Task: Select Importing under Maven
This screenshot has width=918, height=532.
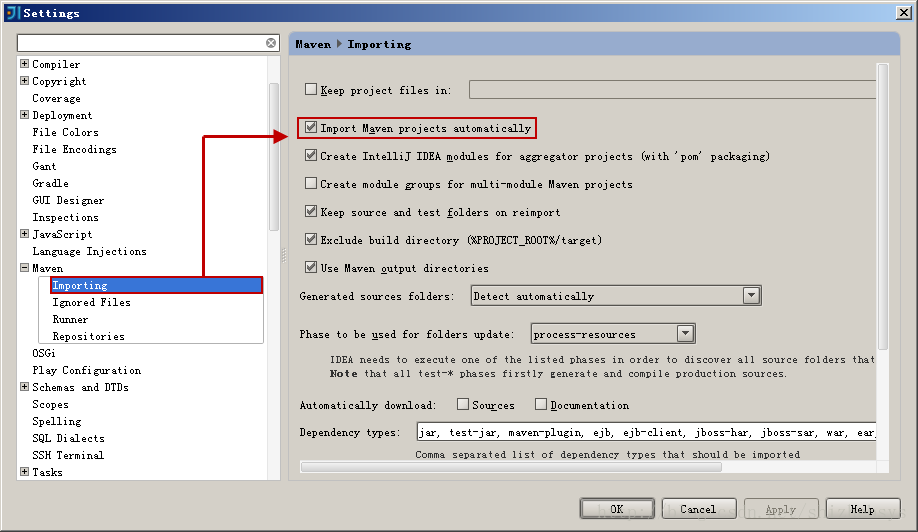Action: 156,285
